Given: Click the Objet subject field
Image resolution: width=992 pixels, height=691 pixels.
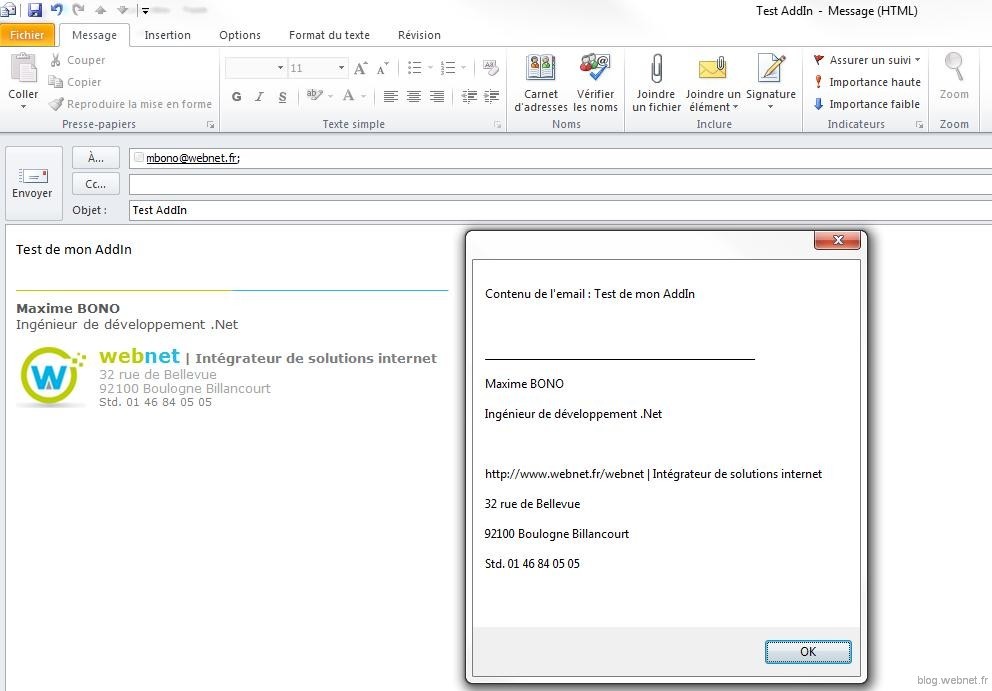Looking at the screenshot, I should pyautogui.click(x=560, y=210).
